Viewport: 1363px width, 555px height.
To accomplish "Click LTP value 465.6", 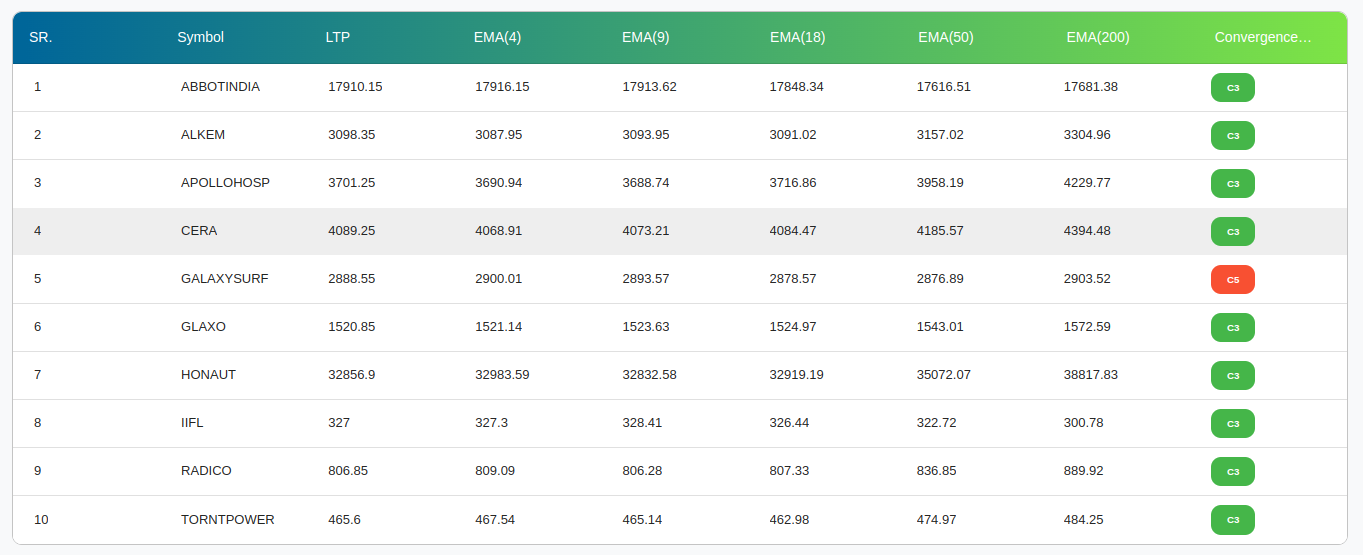I will pos(344,519).
